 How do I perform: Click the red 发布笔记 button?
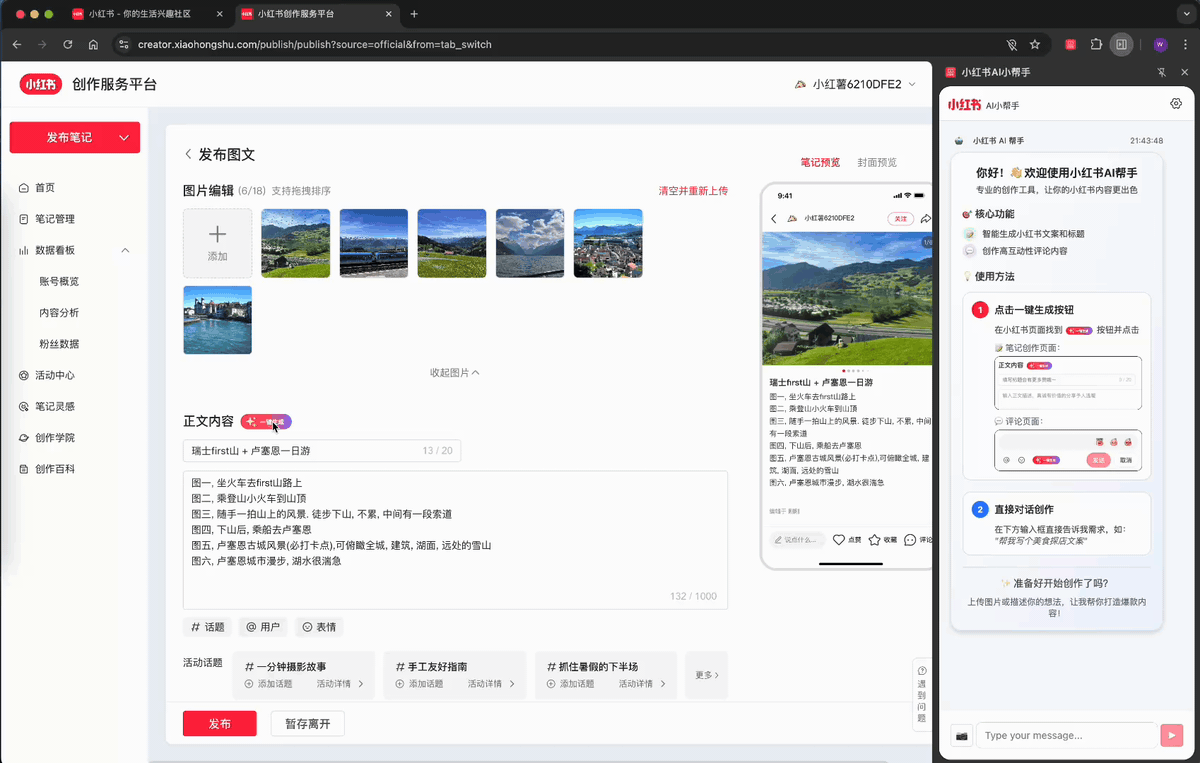pos(75,138)
